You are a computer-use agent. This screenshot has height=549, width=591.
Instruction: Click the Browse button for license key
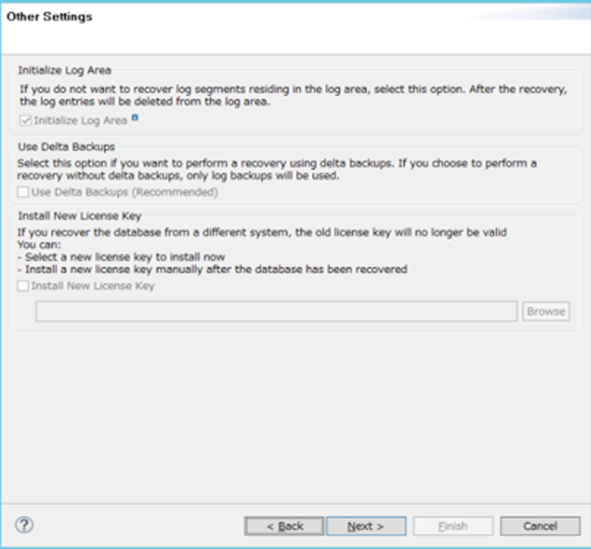coord(546,311)
